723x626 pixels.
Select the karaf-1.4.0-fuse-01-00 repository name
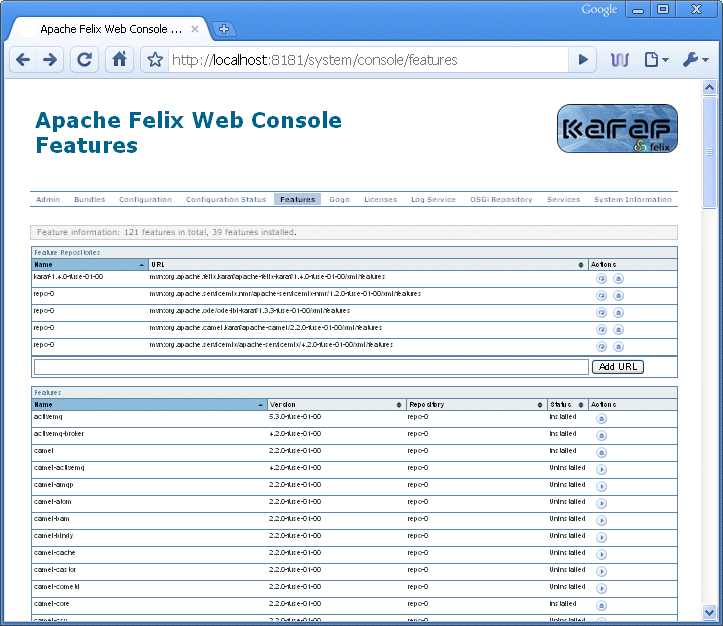click(68, 277)
